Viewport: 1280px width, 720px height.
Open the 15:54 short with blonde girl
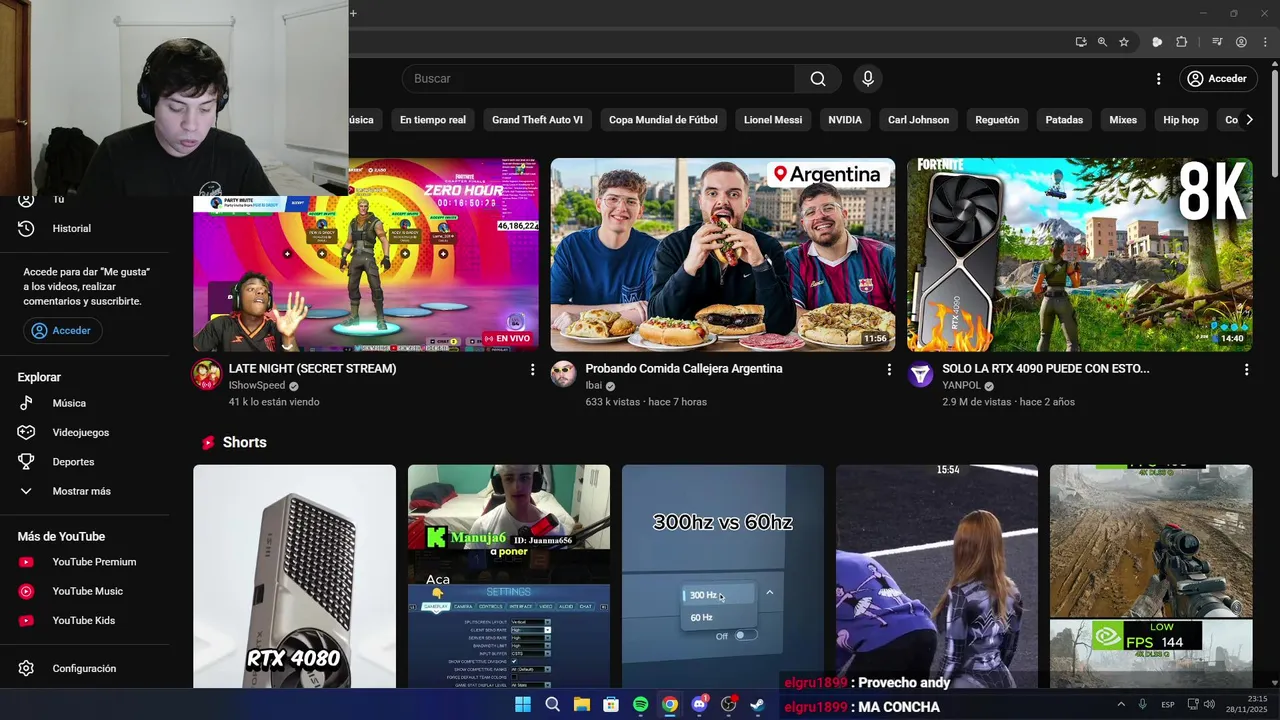point(937,568)
